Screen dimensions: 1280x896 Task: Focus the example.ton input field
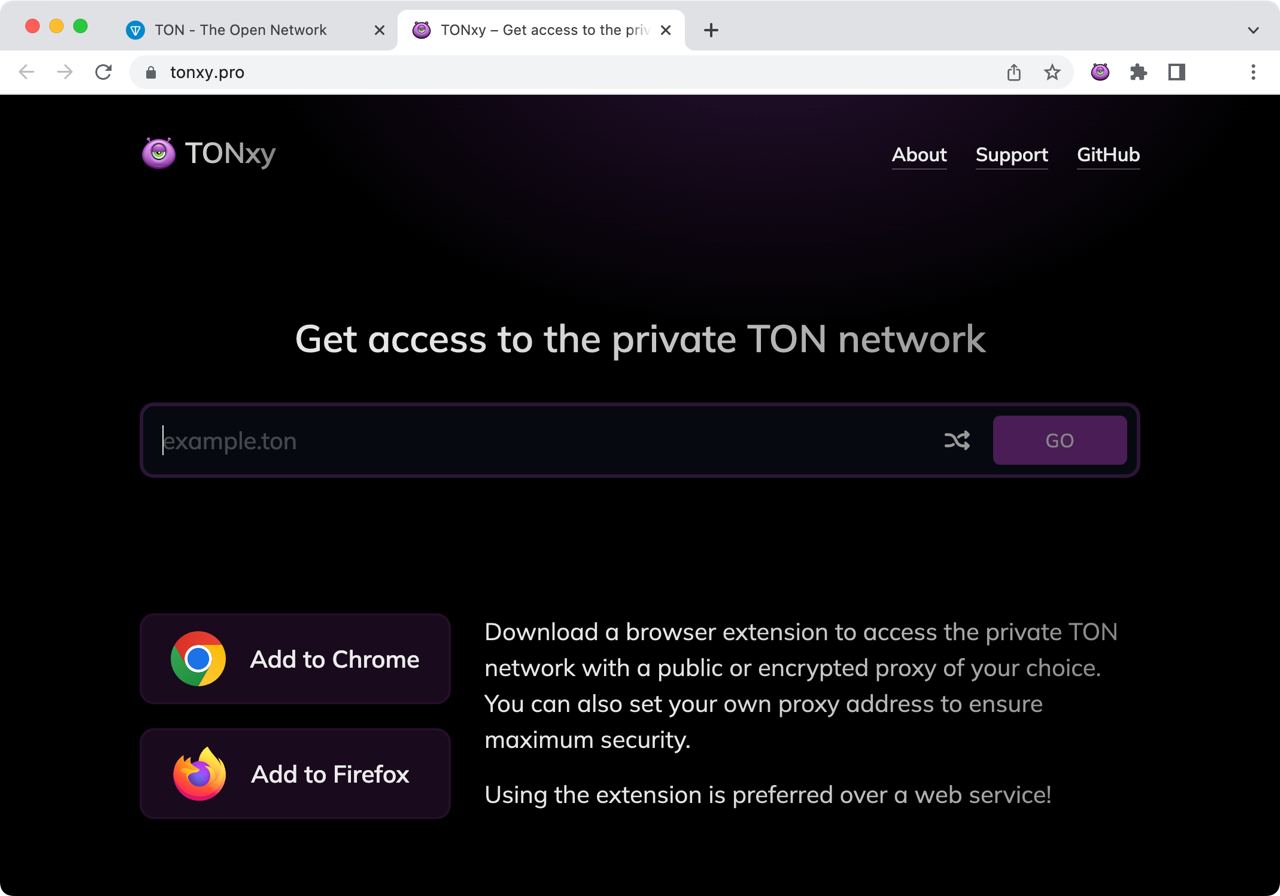545,440
